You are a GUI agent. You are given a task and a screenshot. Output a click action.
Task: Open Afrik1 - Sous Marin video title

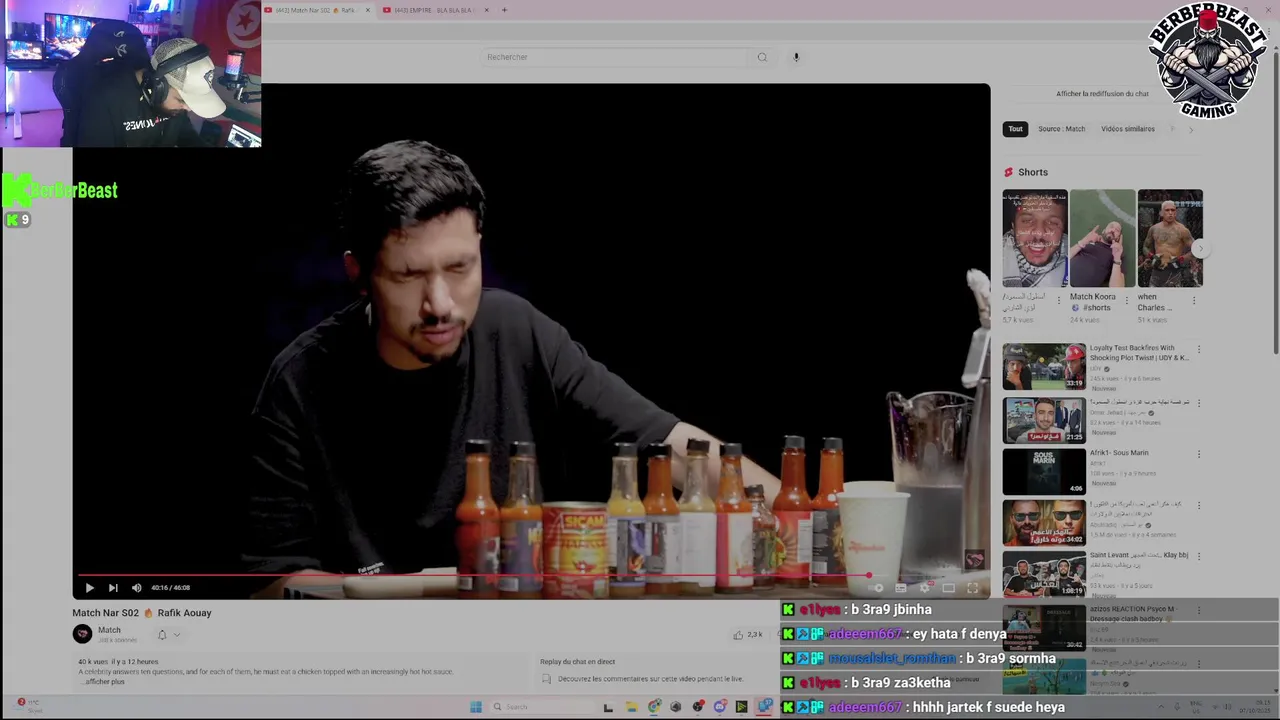click(x=1119, y=453)
